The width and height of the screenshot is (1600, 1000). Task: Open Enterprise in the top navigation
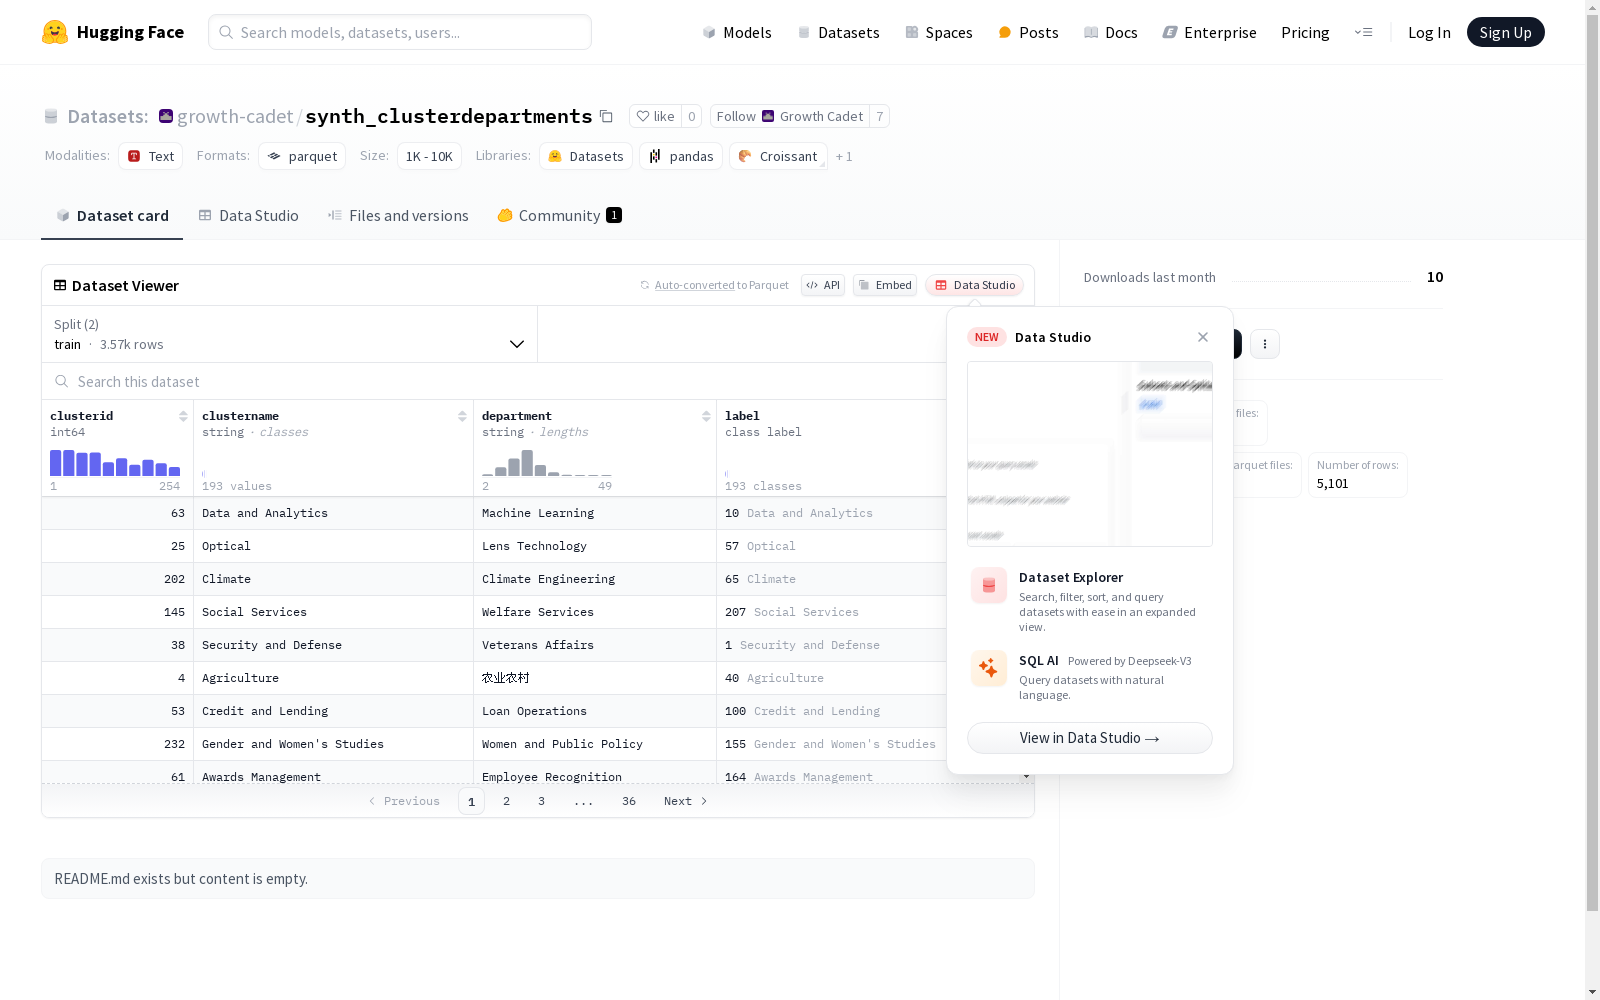click(1209, 32)
